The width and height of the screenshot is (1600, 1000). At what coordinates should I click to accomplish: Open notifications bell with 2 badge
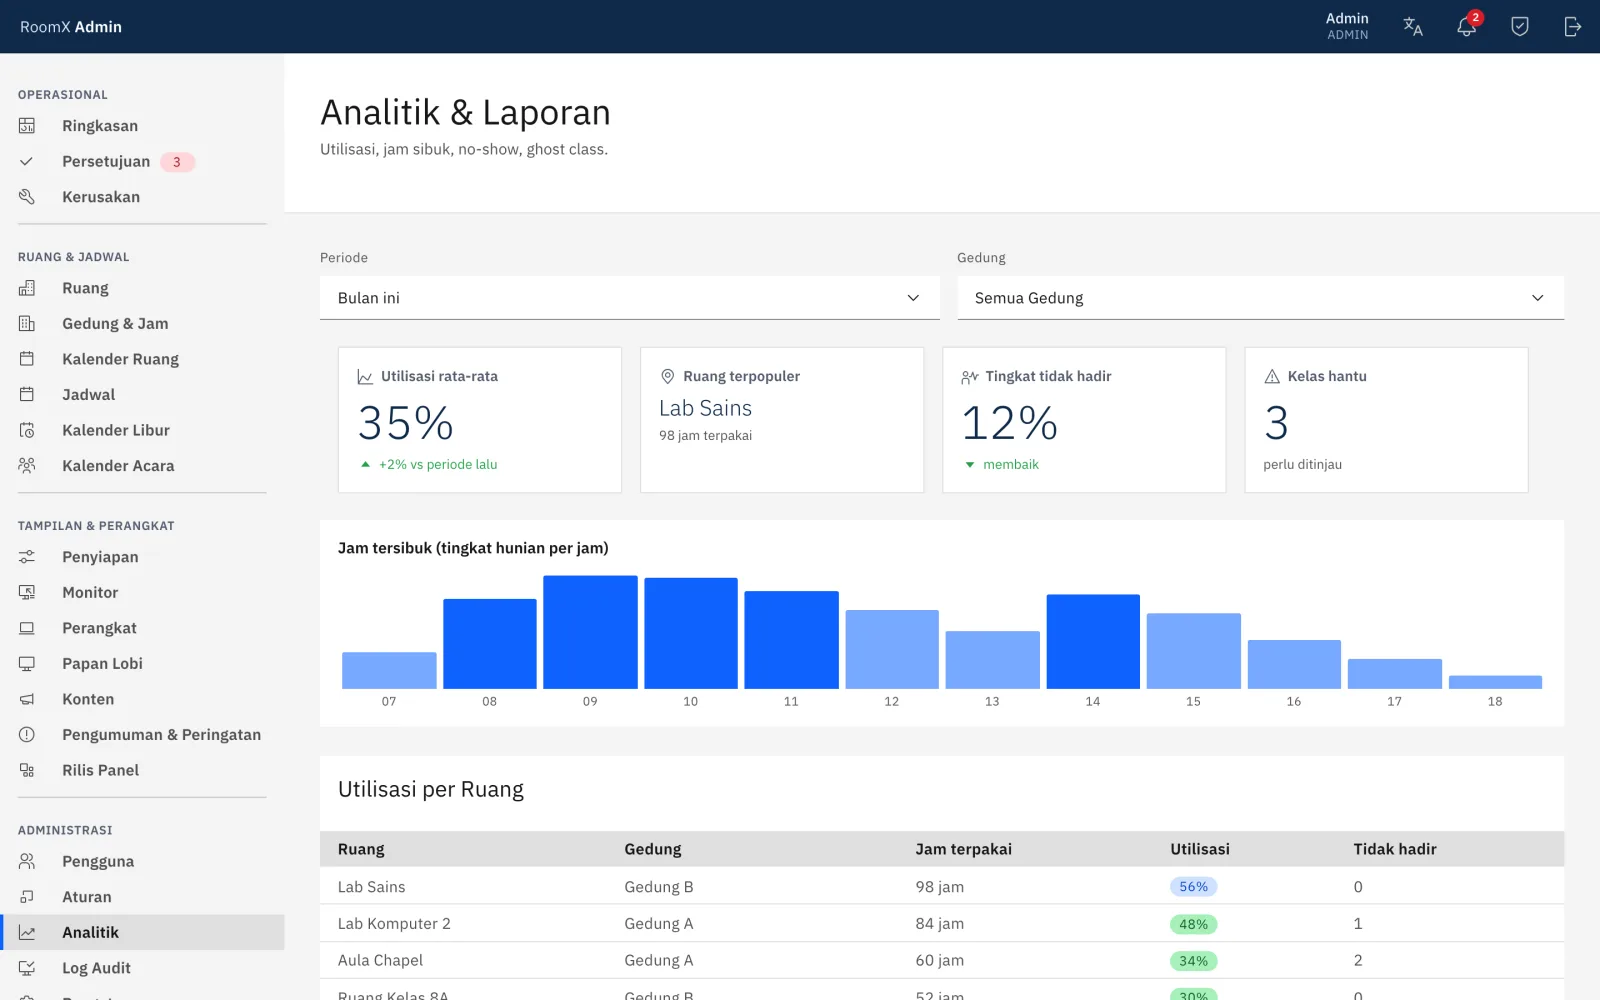(1467, 26)
